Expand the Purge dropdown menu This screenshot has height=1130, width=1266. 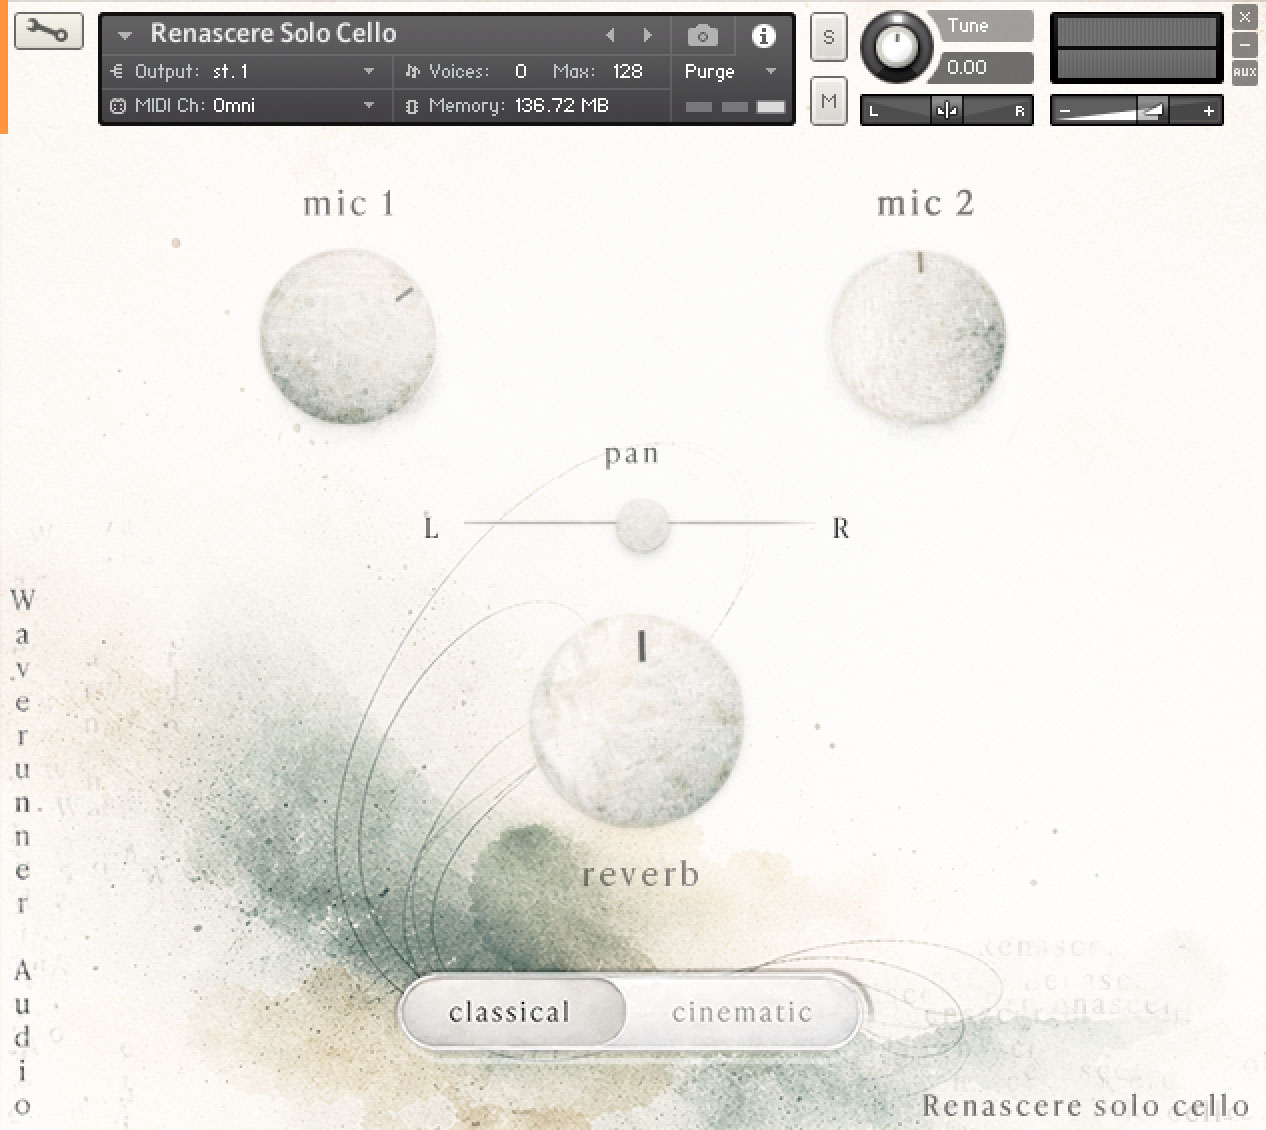click(x=770, y=71)
